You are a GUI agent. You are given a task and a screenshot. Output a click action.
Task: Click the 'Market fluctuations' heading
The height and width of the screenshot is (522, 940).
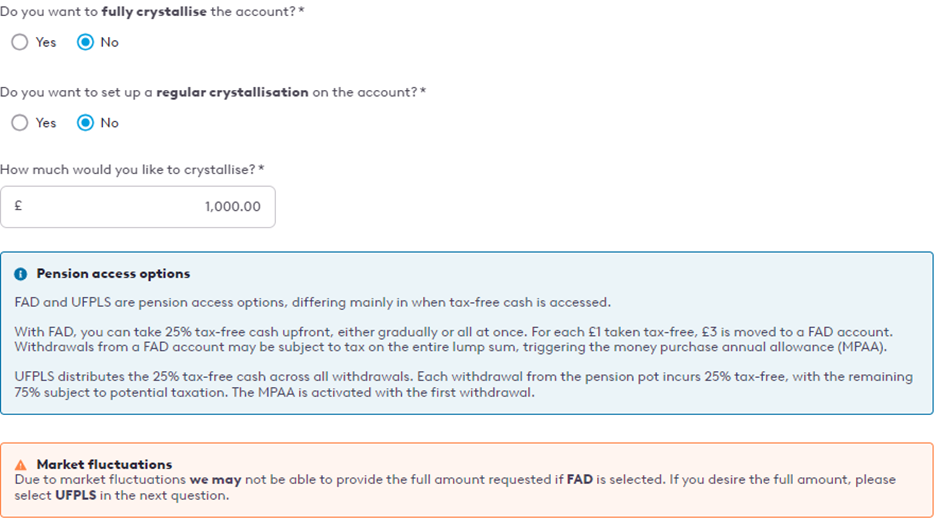tap(104, 464)
